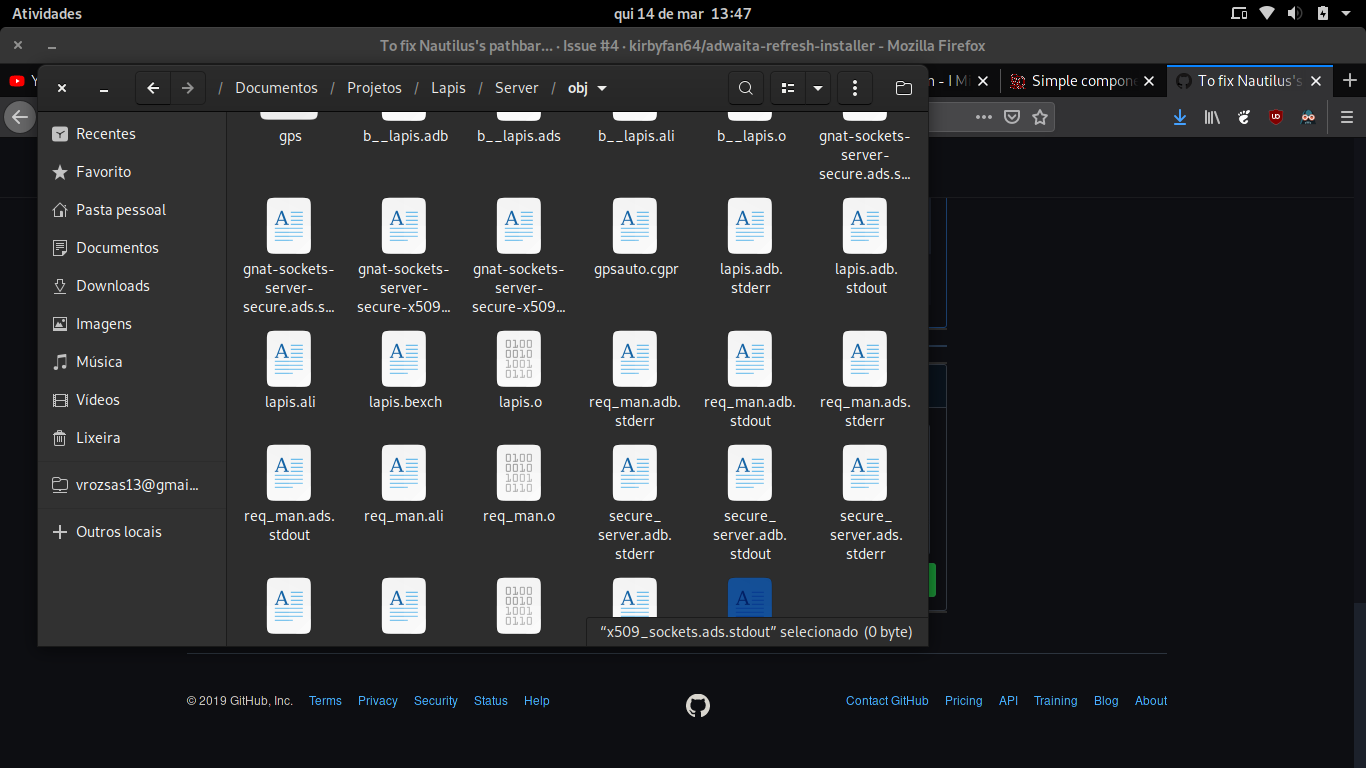
Task: Open Favorito in sidebar
Action: [132, 172]
